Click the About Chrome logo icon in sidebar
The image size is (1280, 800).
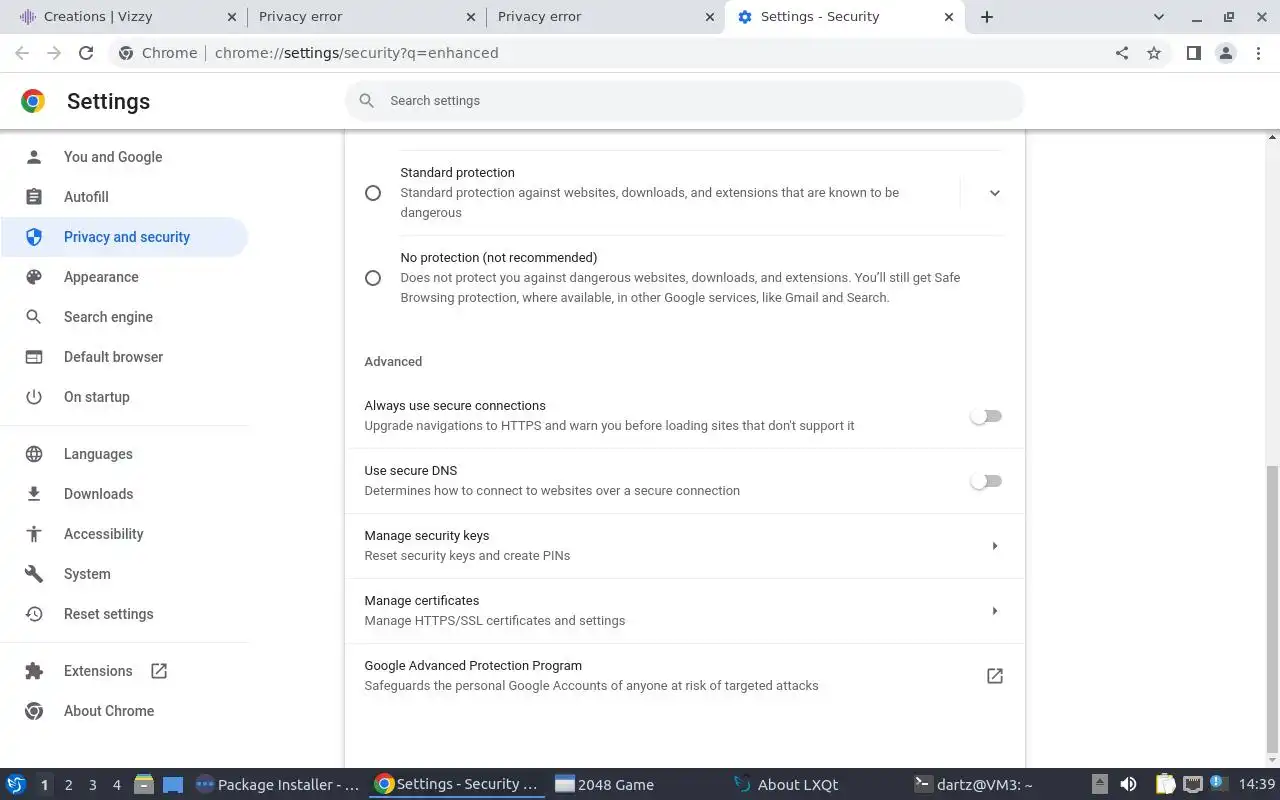34,711
